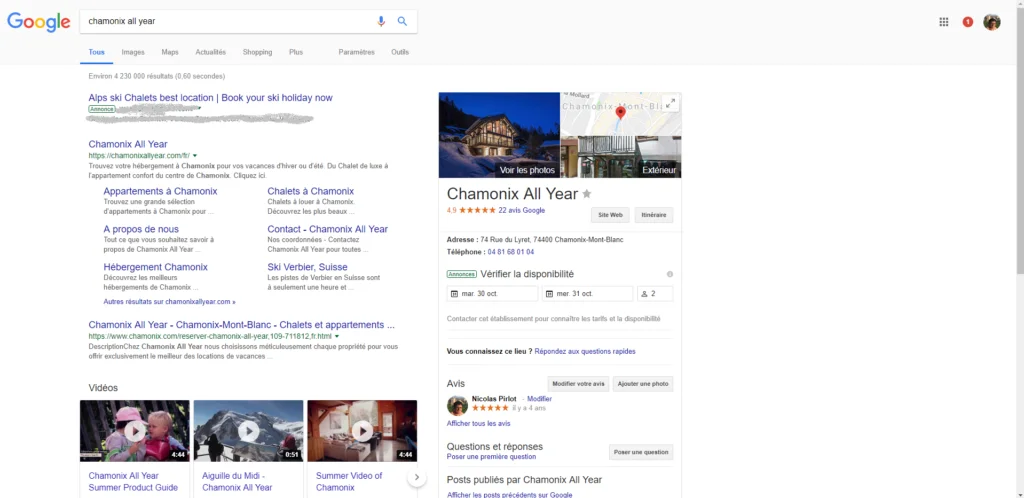Open Paramètres search settings
1024x498 pixels.
357,52
